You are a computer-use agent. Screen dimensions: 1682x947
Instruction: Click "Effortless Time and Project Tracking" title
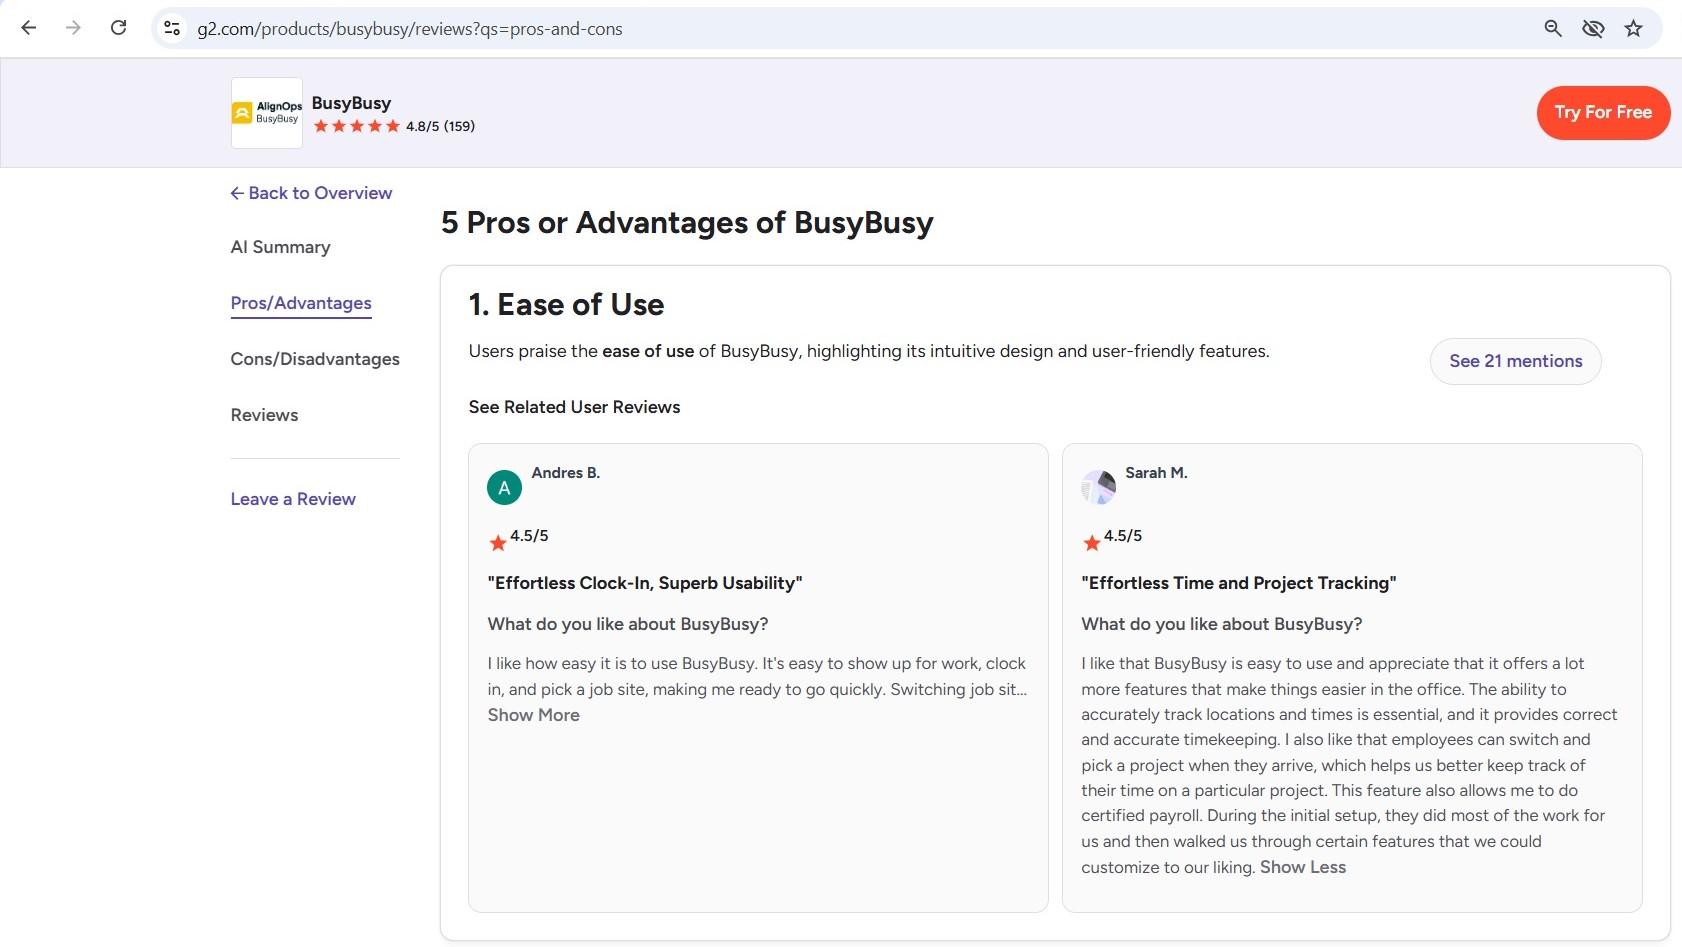point(1239,583)
